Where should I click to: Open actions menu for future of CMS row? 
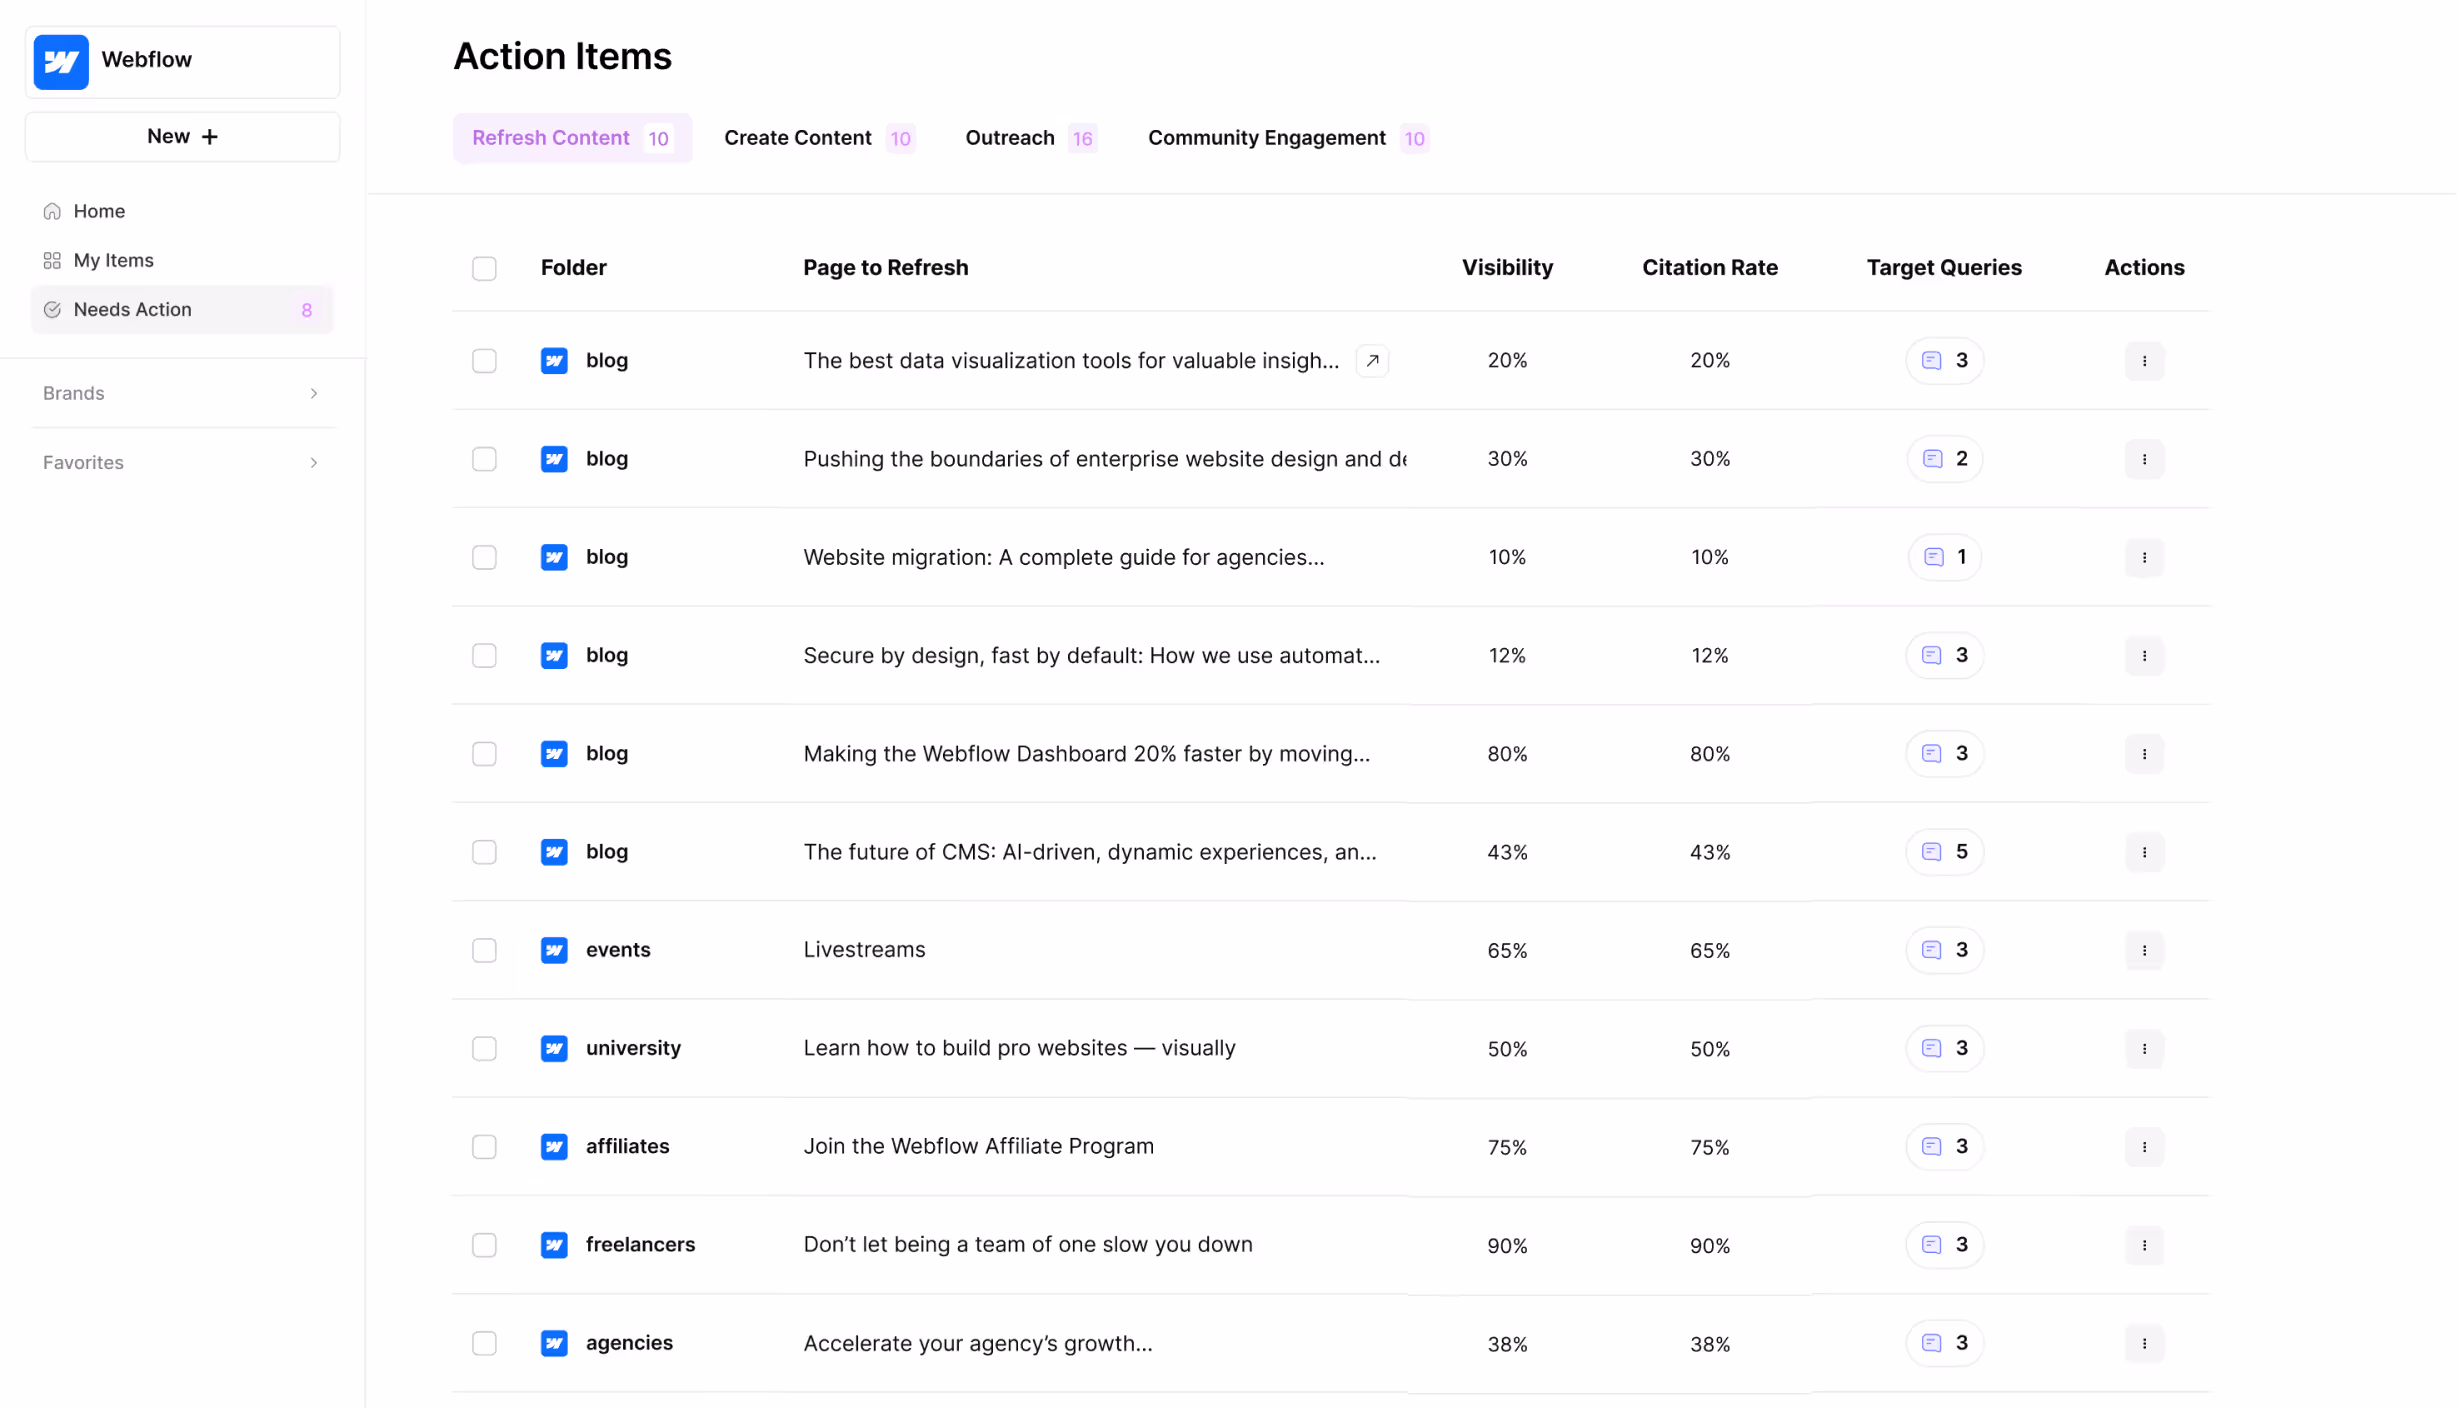2144,852
